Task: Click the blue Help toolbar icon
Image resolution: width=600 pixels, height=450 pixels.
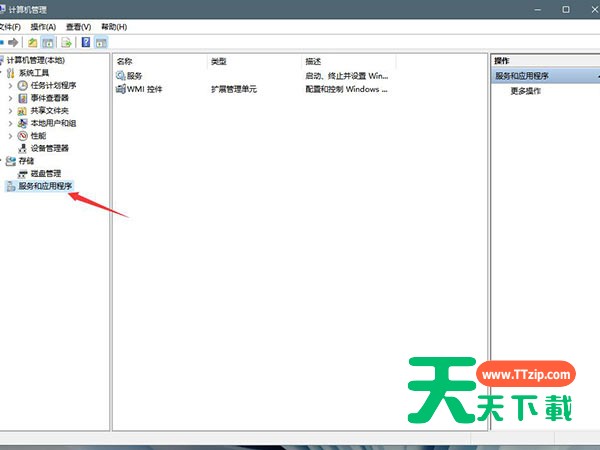Action: (x=86, y=43)
